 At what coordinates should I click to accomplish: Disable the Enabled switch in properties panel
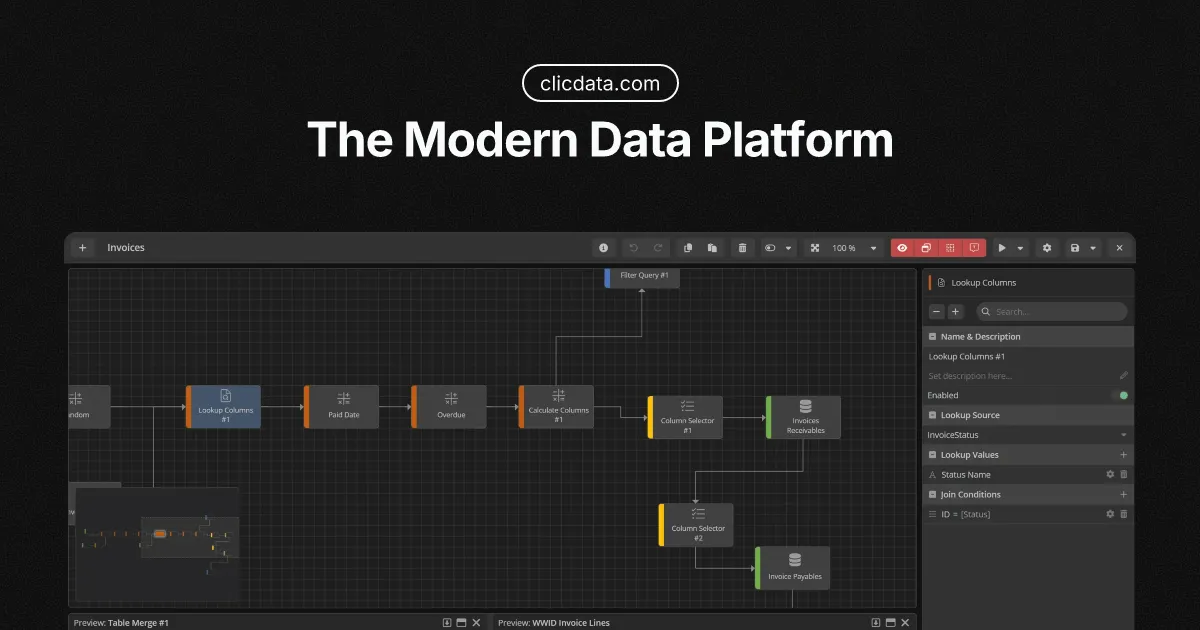1121,395
